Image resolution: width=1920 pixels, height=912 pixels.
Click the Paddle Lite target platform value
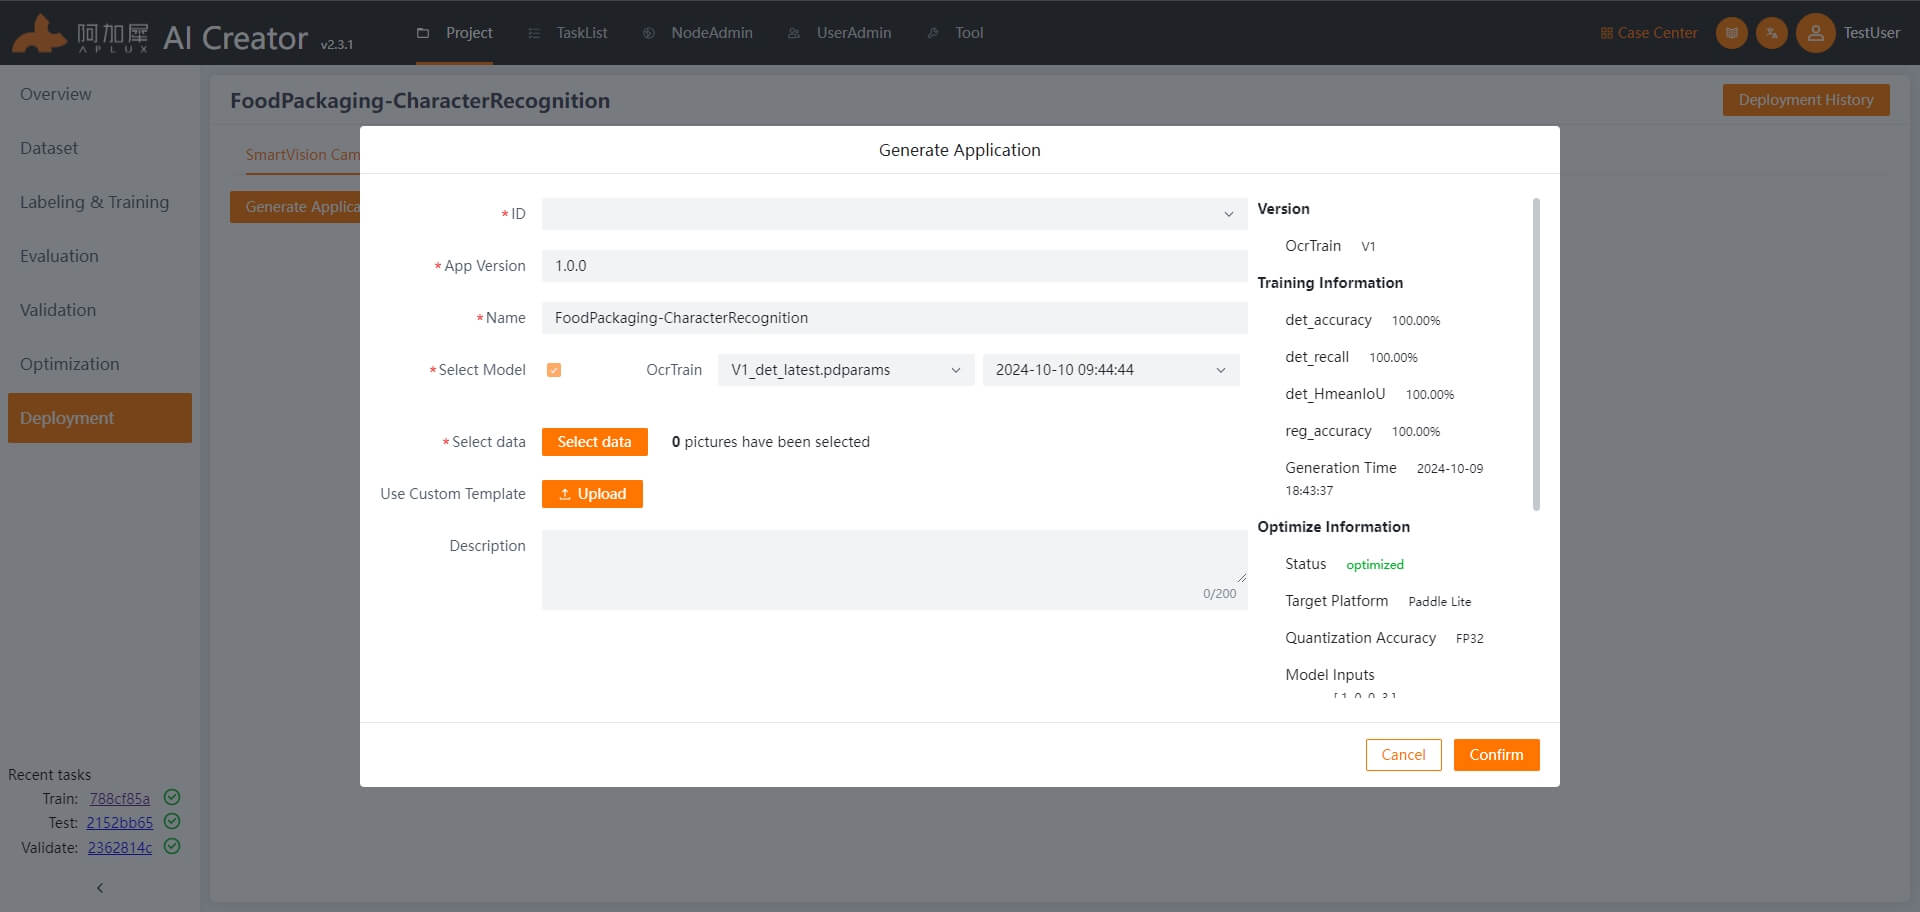1439,602
